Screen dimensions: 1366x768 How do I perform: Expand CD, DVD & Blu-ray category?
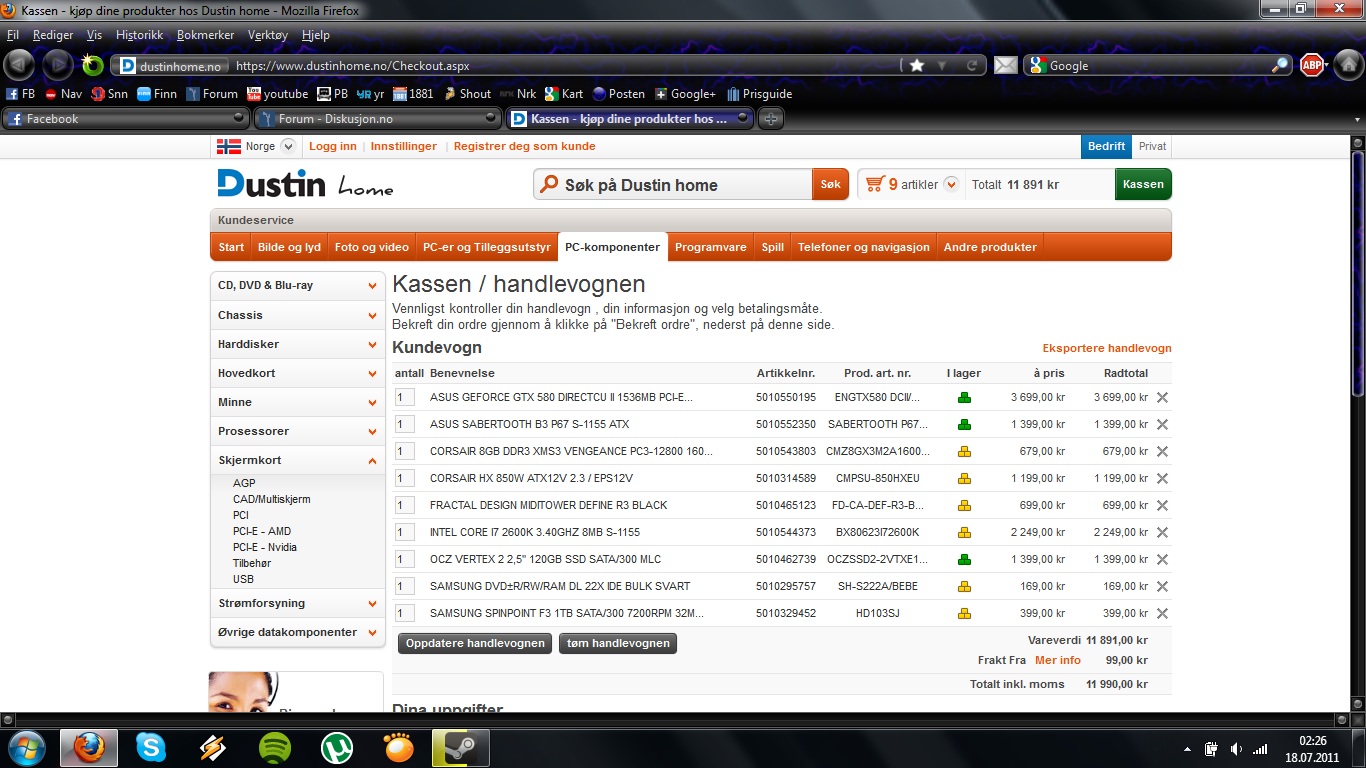pos(297,285)
